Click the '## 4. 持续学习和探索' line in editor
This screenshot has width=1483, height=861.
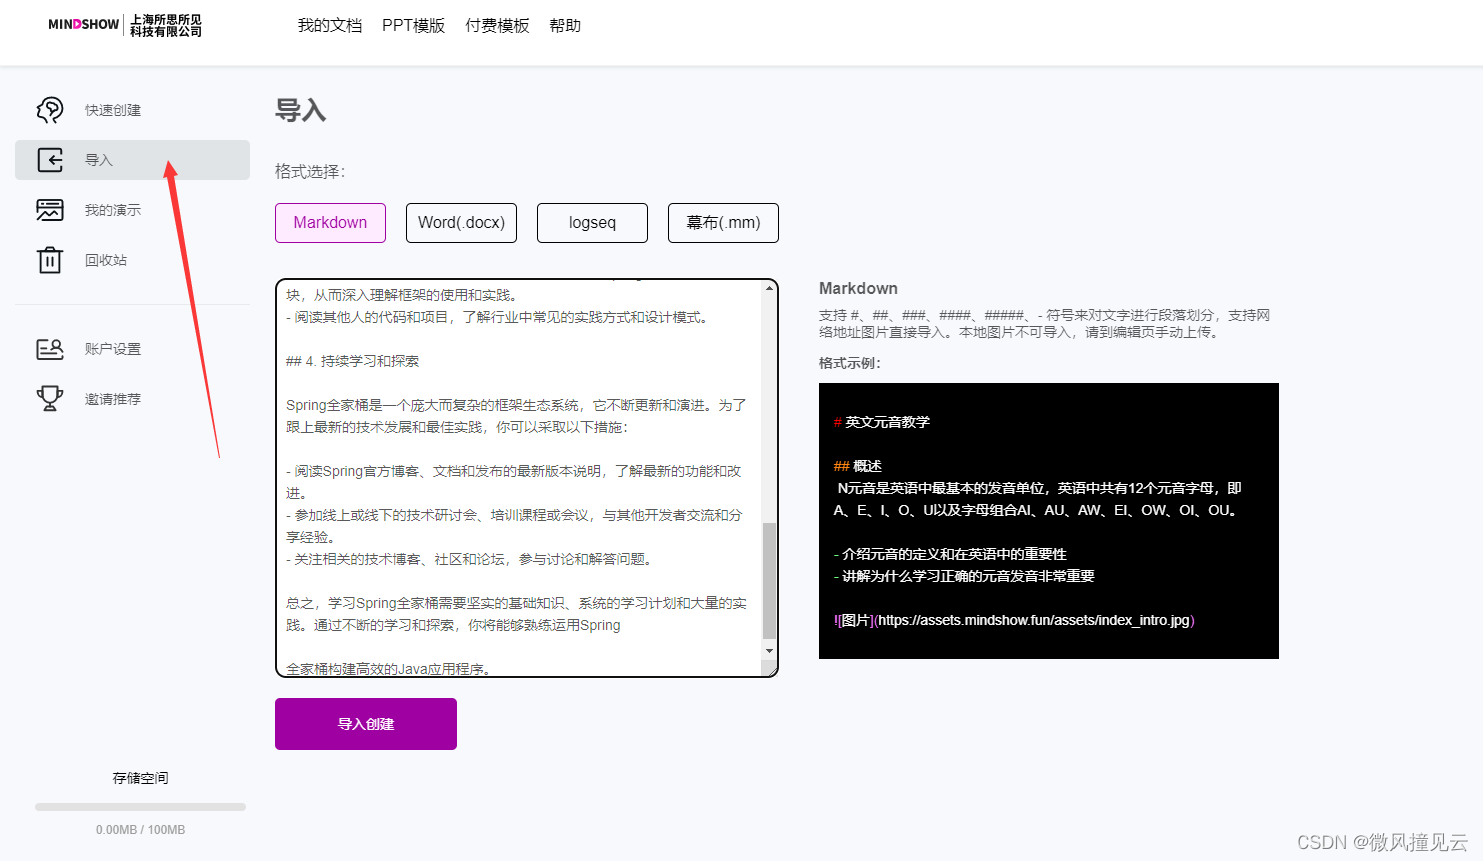(352, 361)
